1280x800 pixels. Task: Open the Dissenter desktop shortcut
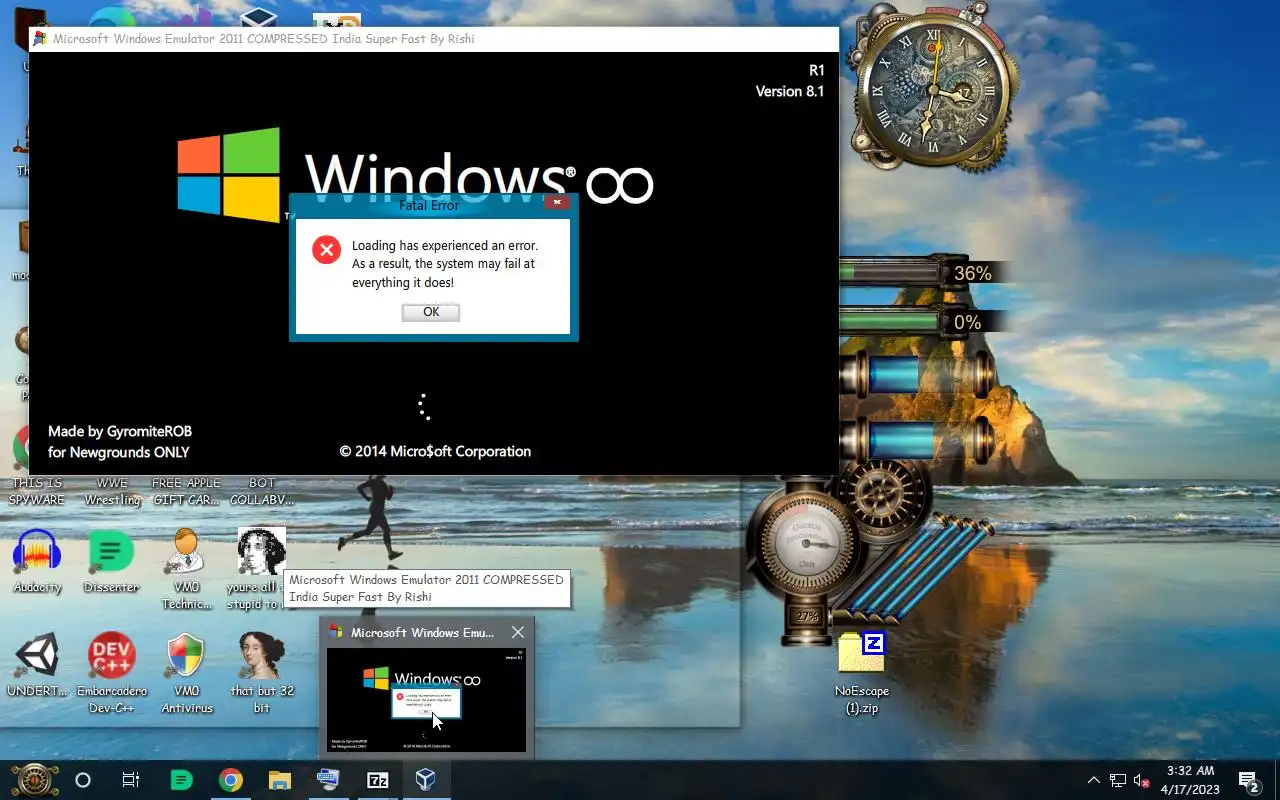pos(111,562)
